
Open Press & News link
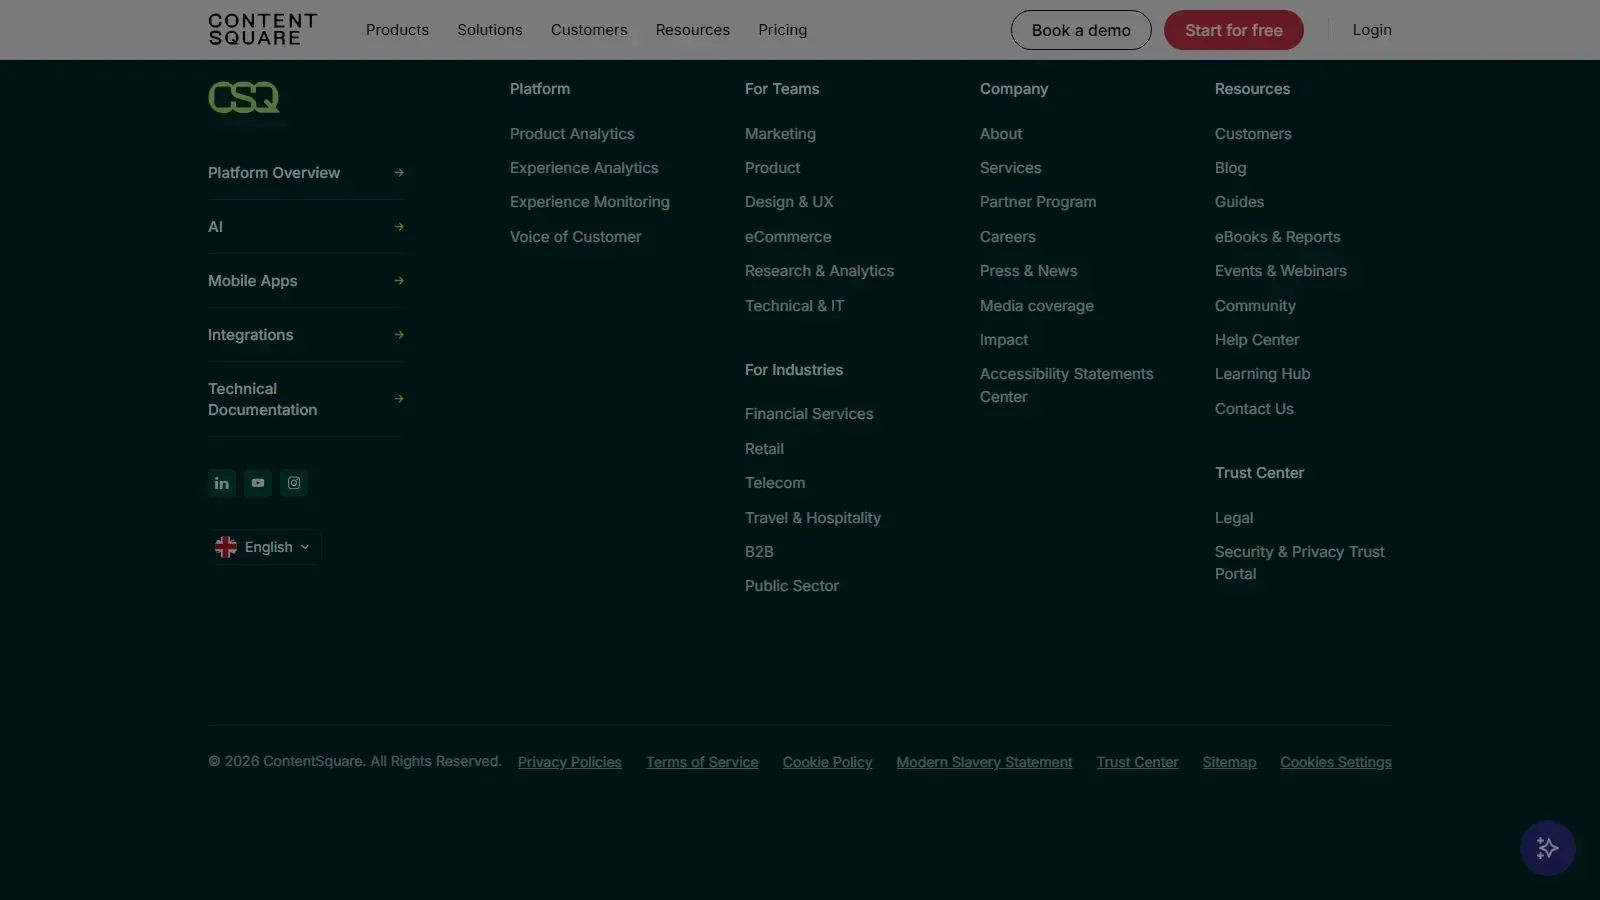point(1029,271)
